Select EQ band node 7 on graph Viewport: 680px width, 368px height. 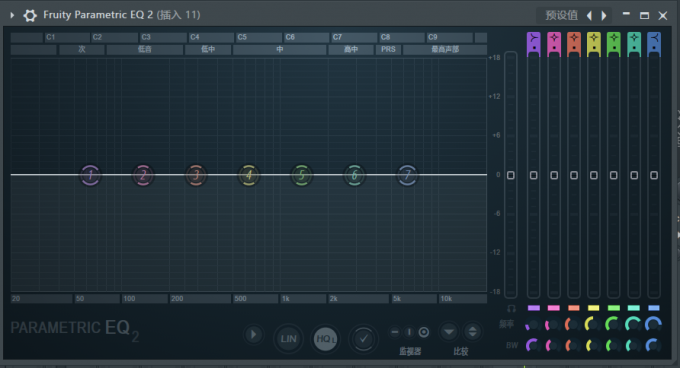click(407, 175)
